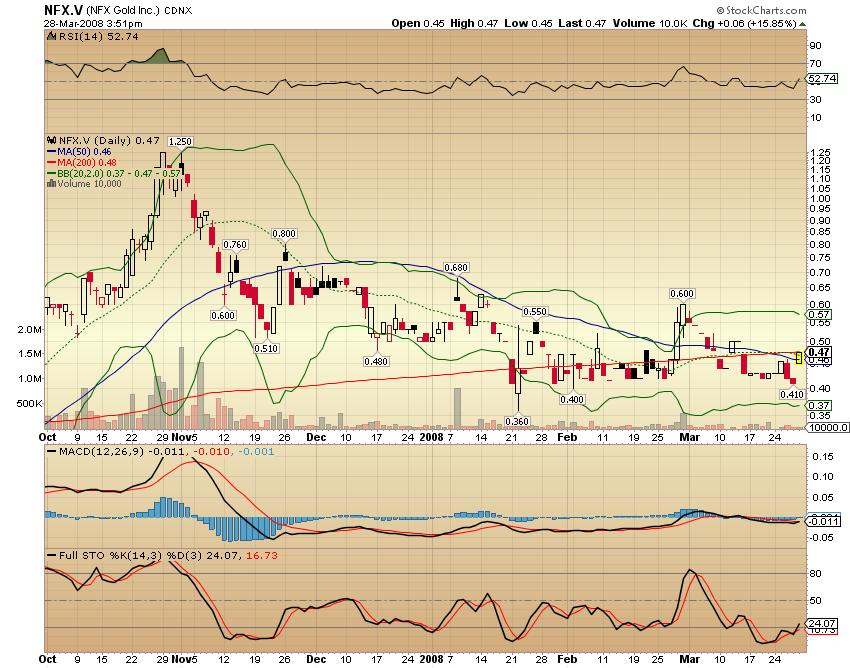The image size is (850, 668).
Task: Toggle the stochastic 50 midline display
Action: tap(400, 601)
